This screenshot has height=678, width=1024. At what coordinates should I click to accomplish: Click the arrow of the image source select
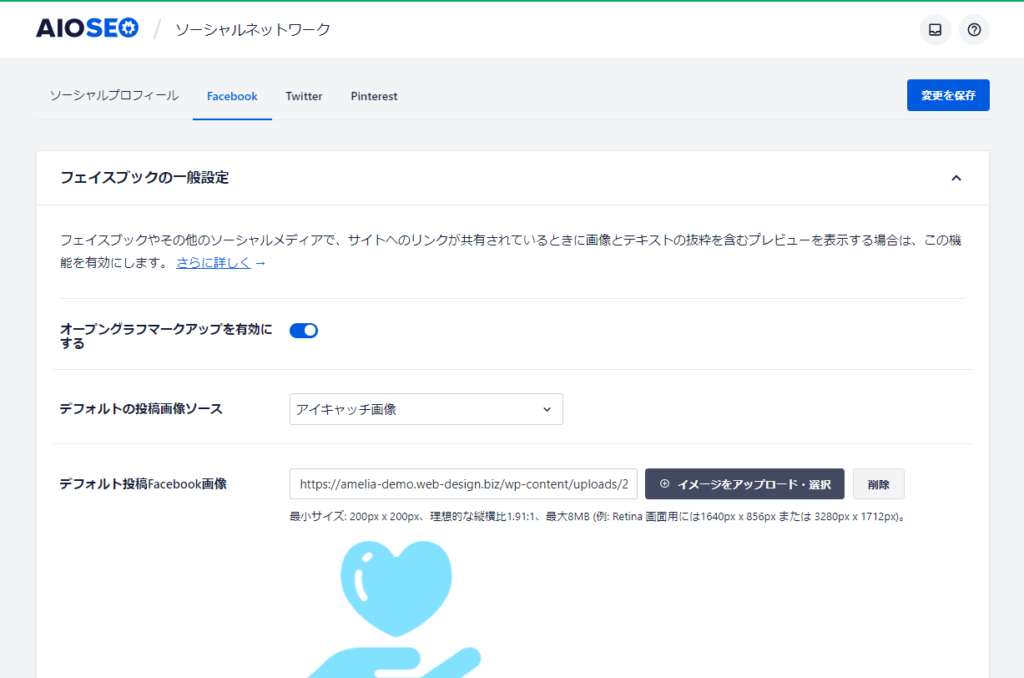coord(547,409)
